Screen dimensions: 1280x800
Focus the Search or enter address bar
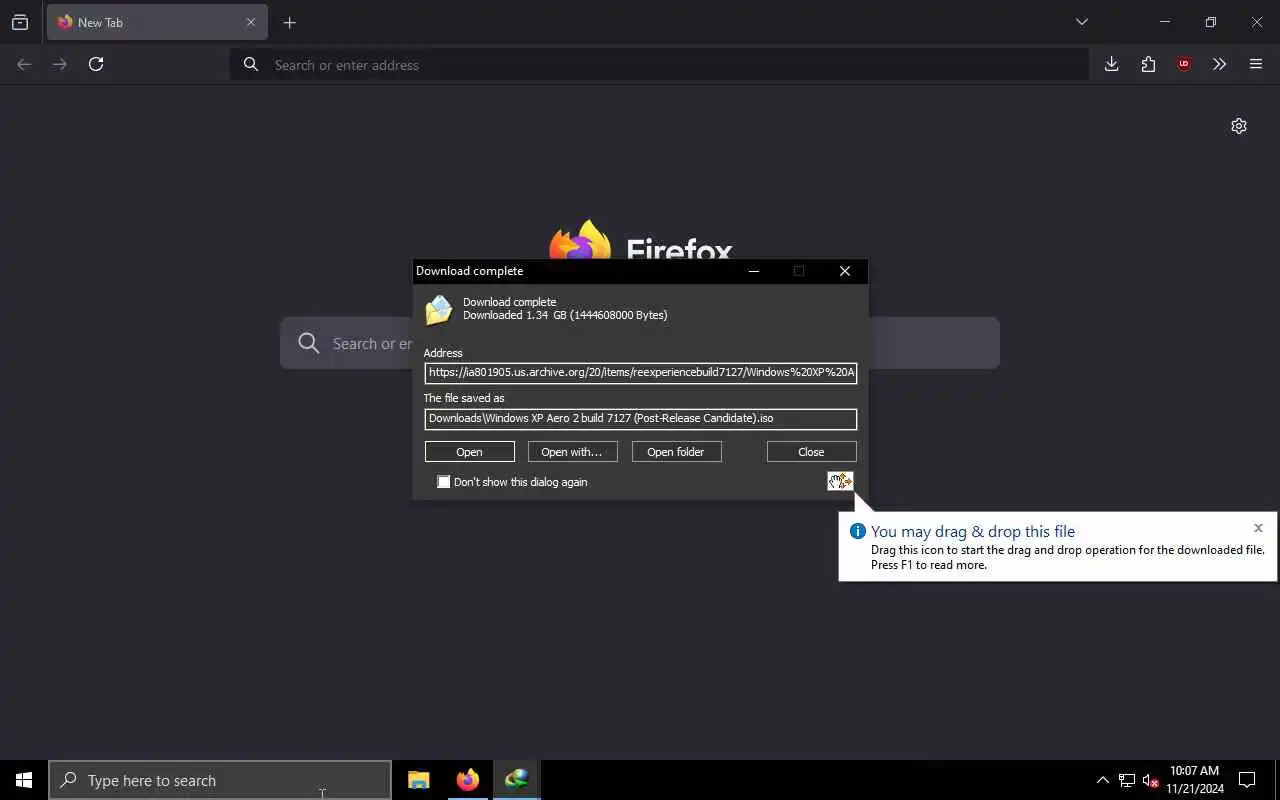pyautogui.click(x=660, y=65)
